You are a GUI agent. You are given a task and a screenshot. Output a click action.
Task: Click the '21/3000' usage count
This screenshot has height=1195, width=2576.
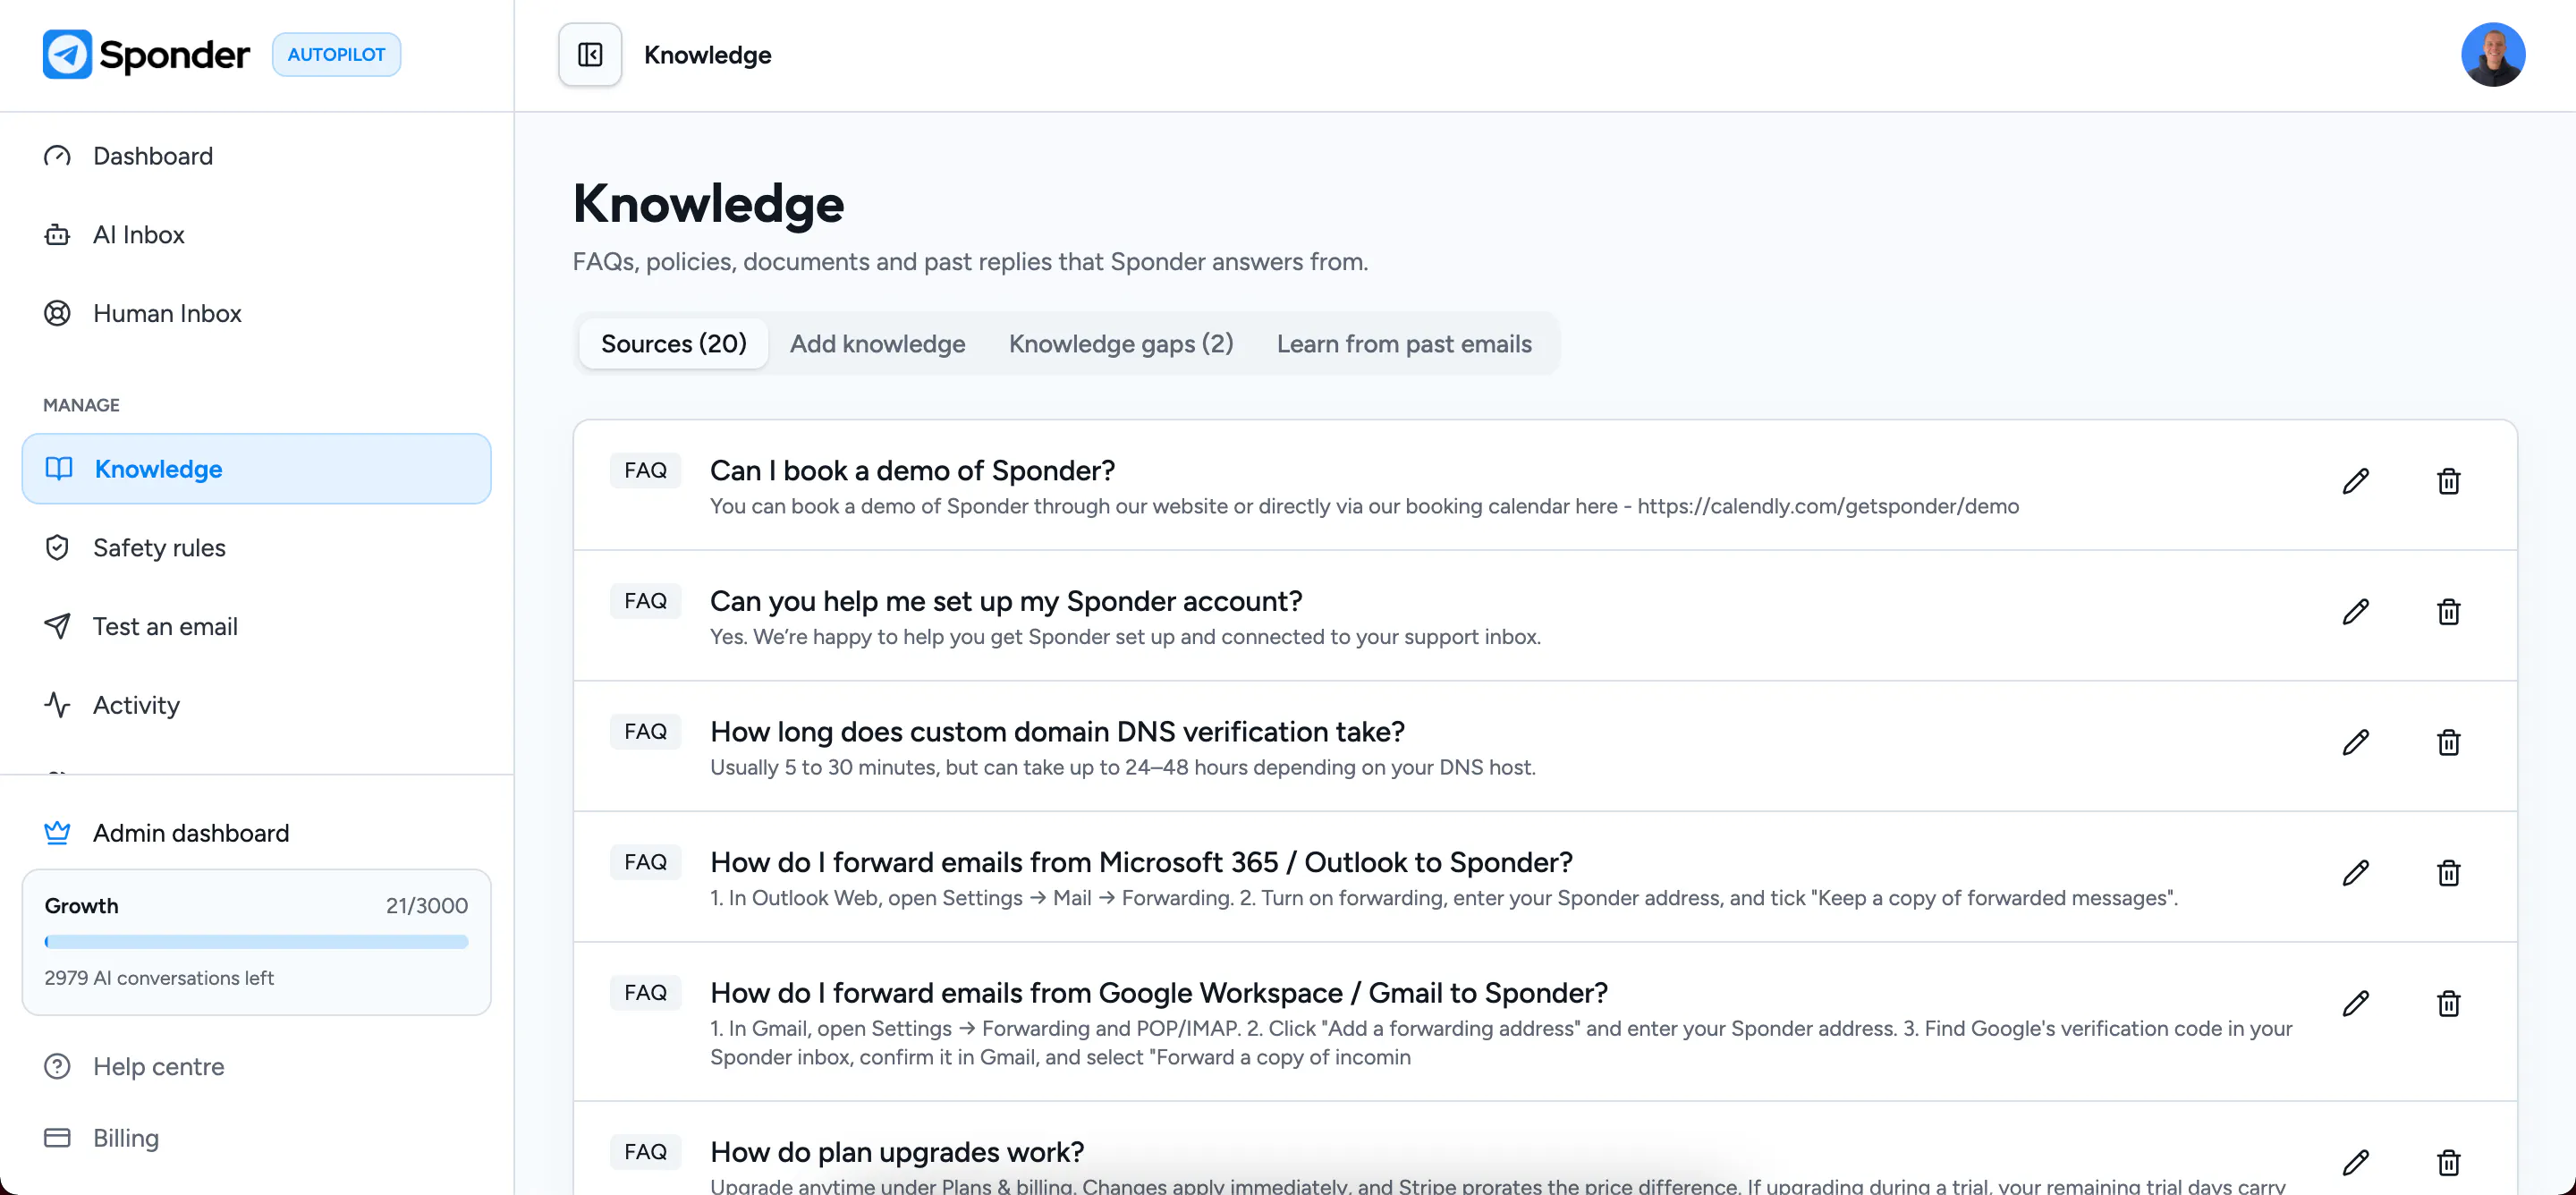tap(427, 906)
